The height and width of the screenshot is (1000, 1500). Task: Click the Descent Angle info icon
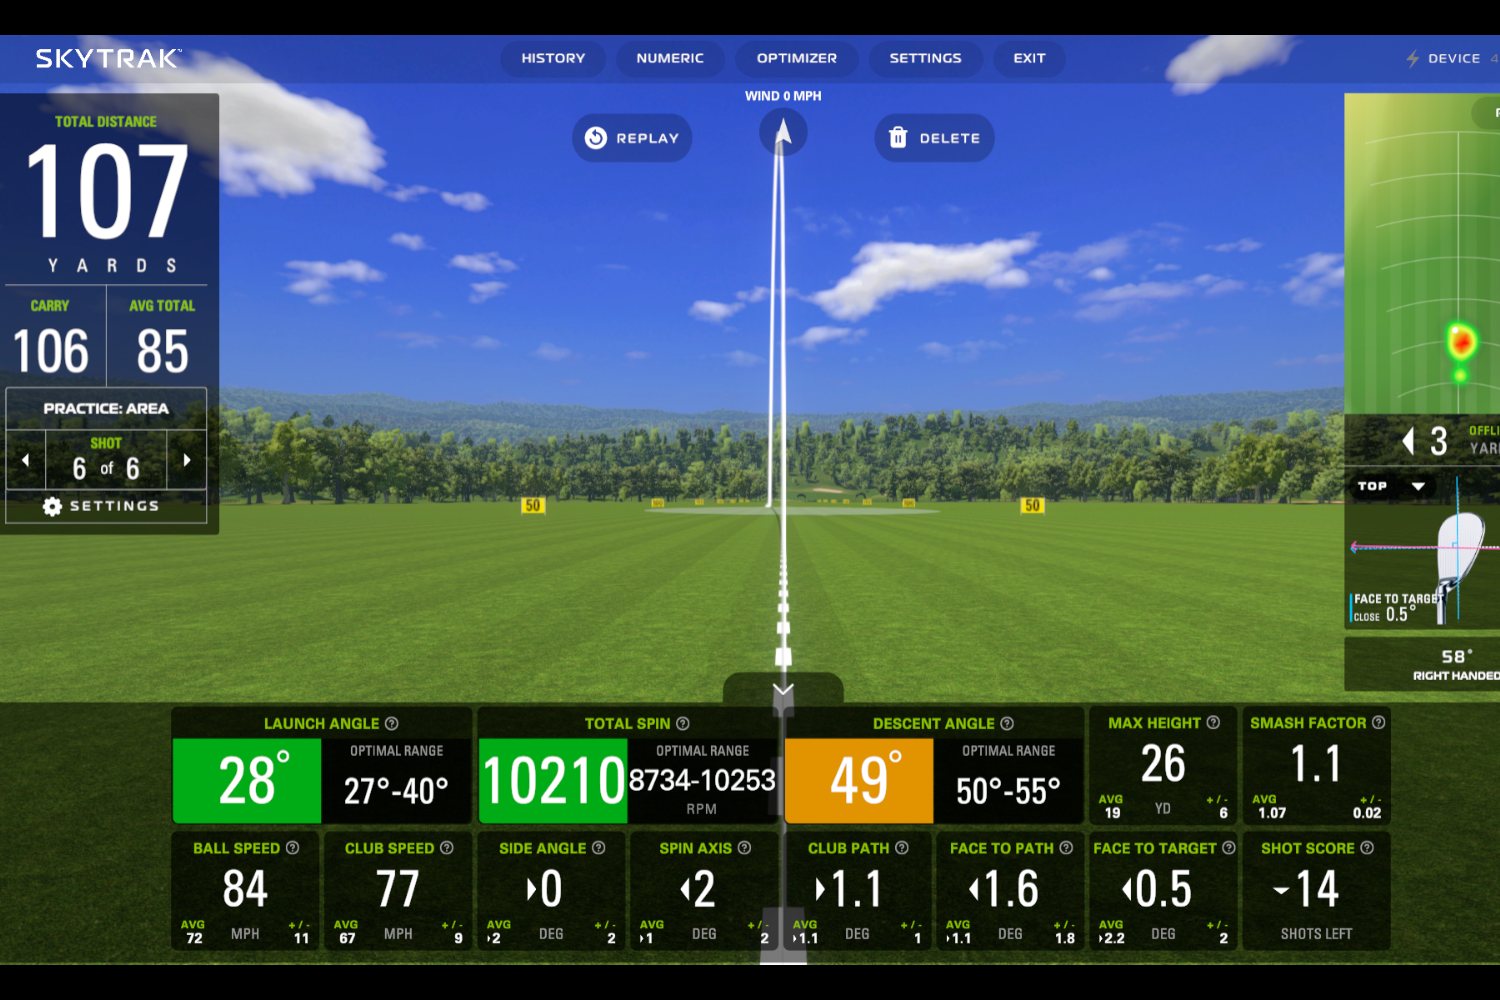(1008, 723)
